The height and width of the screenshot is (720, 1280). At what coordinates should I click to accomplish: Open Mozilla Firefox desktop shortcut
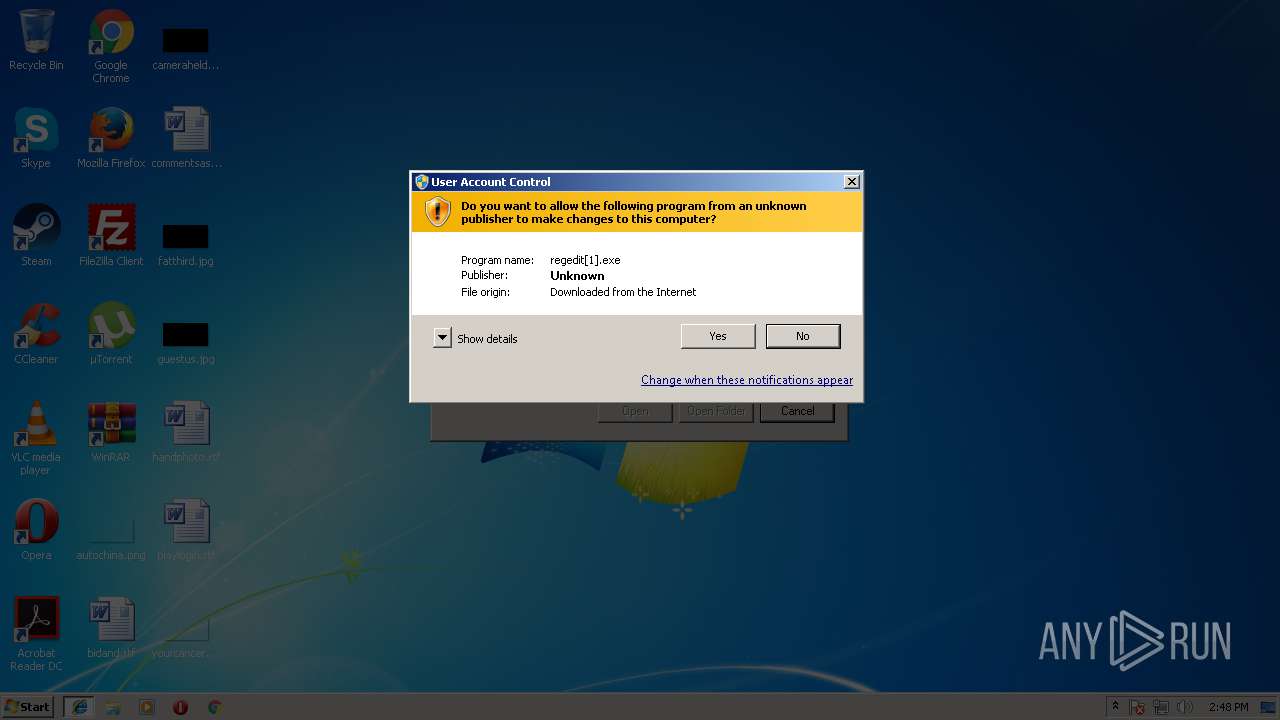click(x=111, y=139)
